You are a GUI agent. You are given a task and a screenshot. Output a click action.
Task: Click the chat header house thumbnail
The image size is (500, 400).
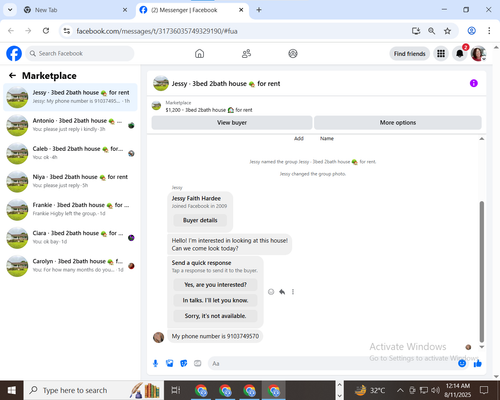(x=161, y=83)
